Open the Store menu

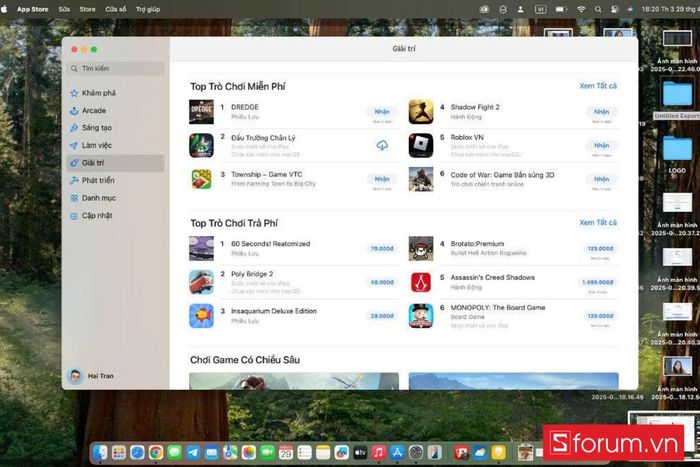coord(88,9)
